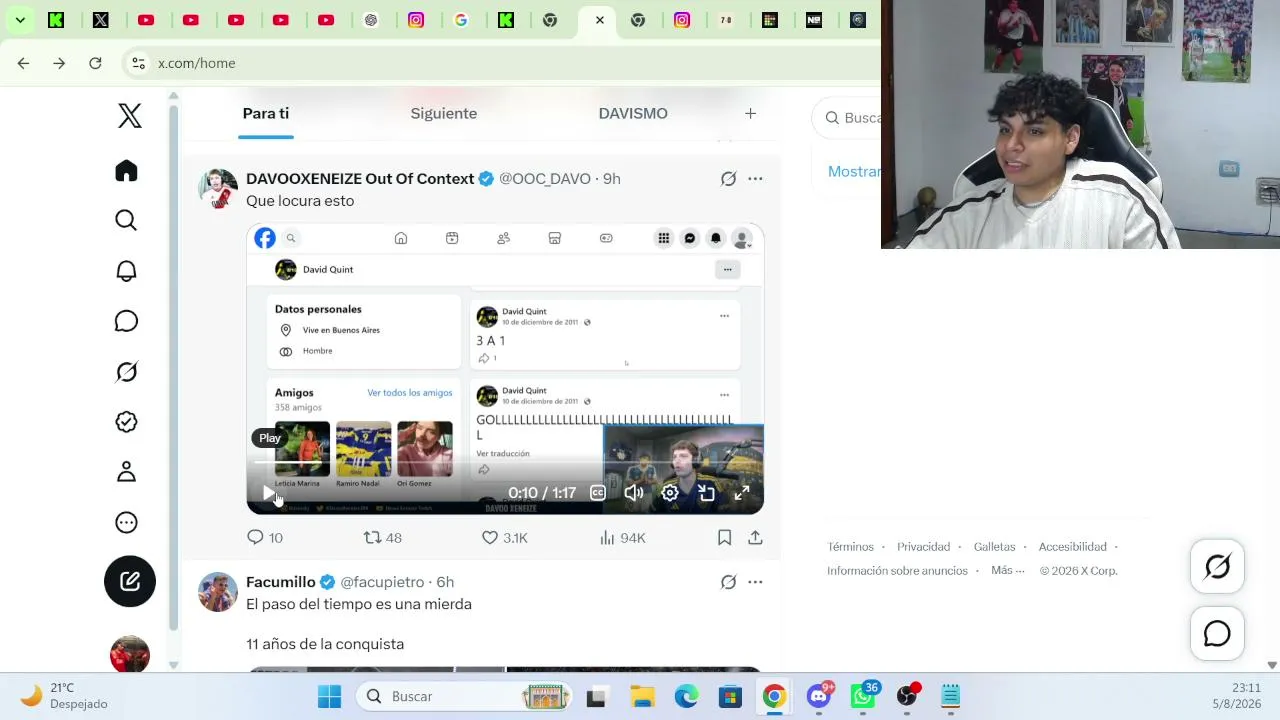Open Grok from the left sidebar
The height and width of the screenshot is (720, 1280).
point(126,372)
